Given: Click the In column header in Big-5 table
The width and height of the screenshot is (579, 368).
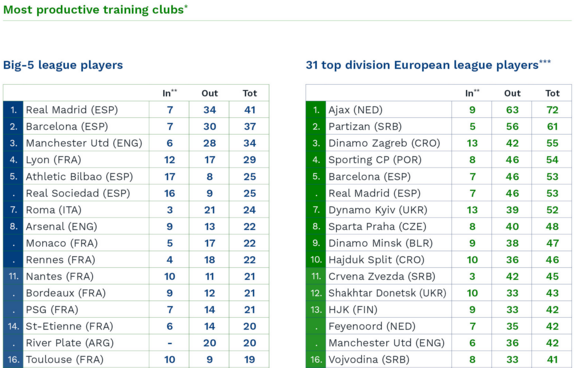Looking at the screenshot, I should point(169,93).
